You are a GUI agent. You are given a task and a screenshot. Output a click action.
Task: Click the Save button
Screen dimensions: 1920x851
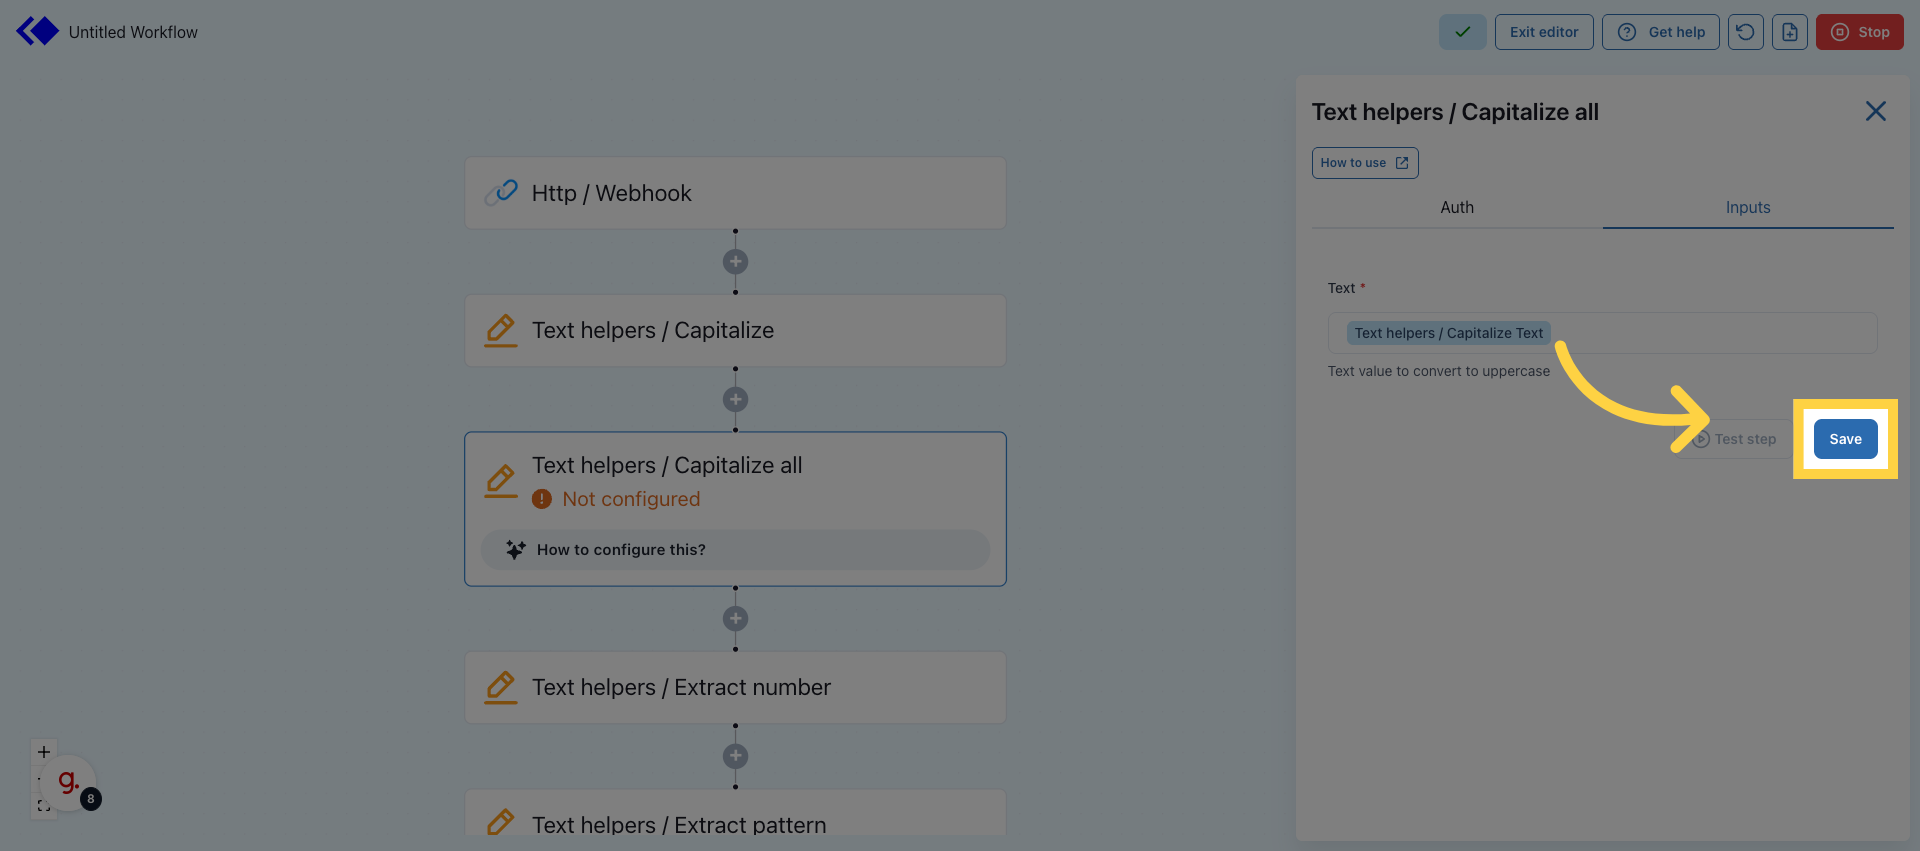click(1845, 439)
